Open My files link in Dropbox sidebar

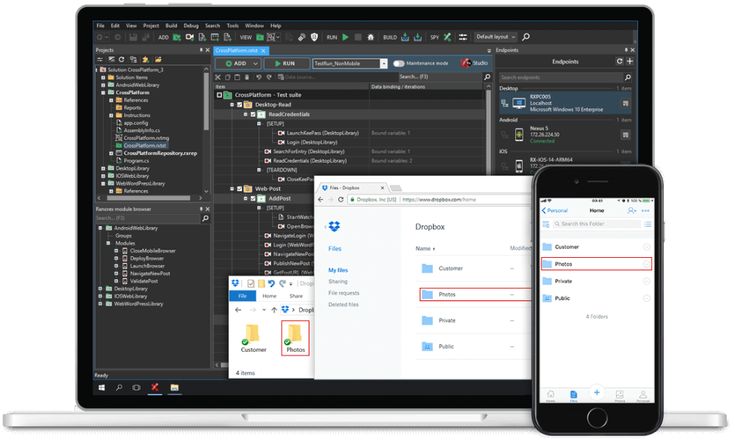point(338,270)
